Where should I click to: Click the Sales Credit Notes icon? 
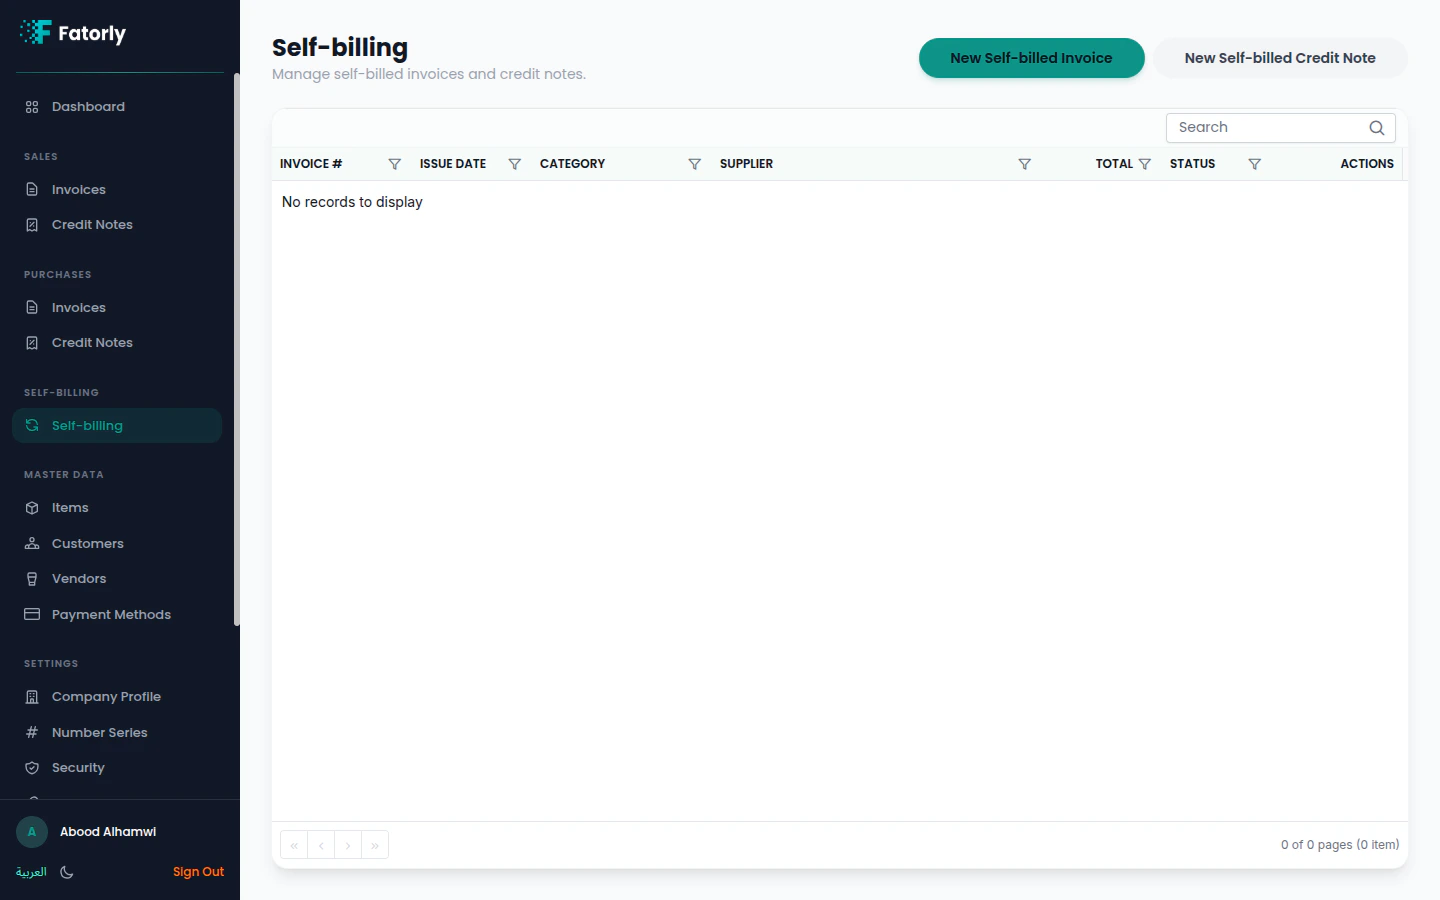(x=32, y=225)
